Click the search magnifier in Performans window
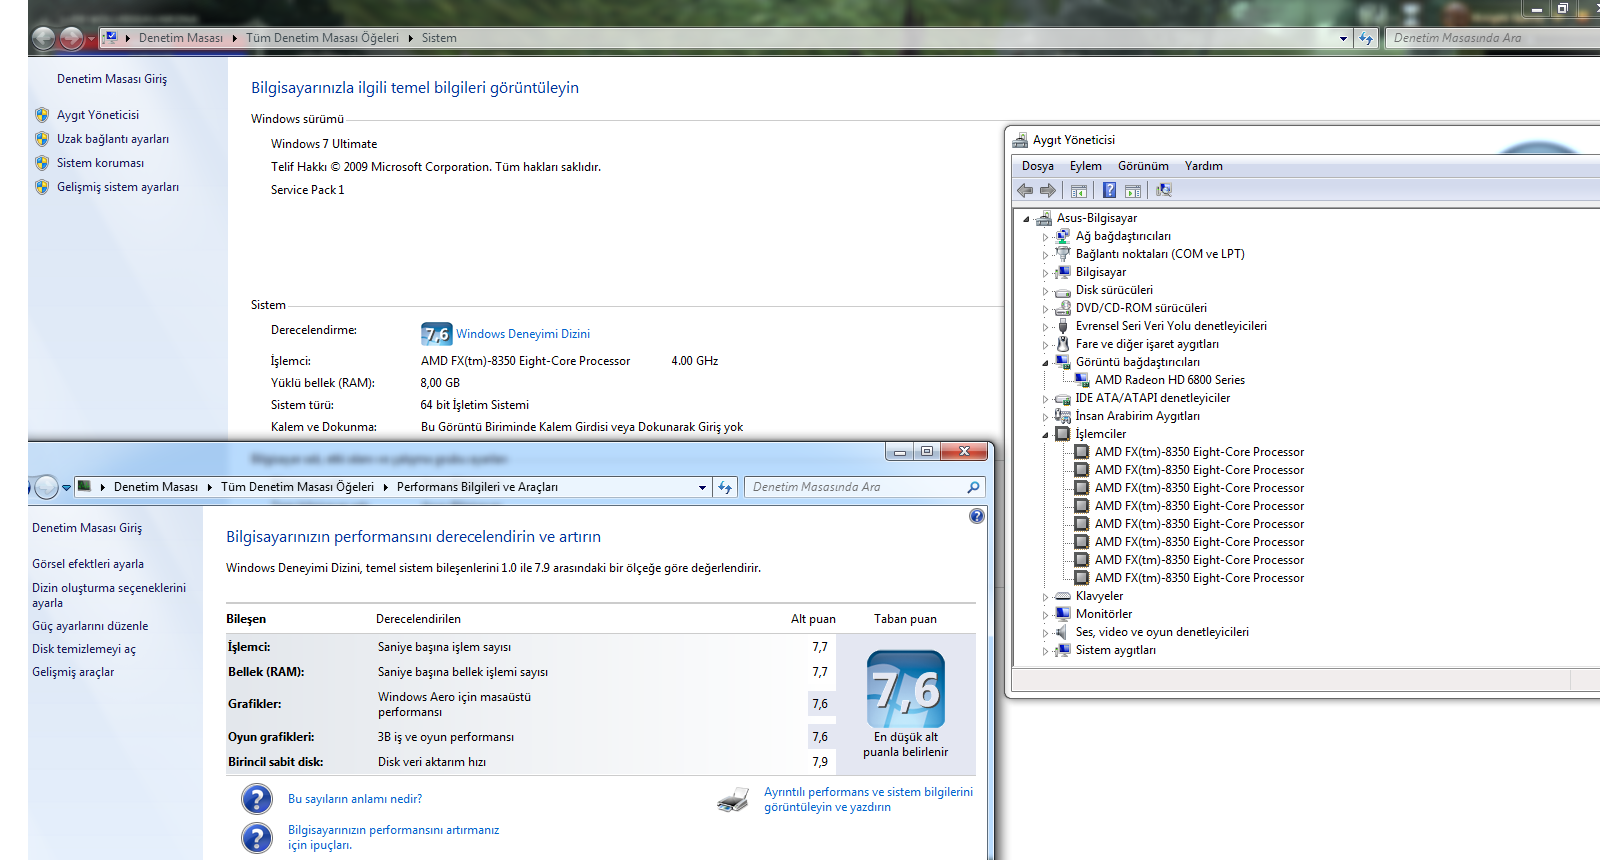 tap(973, 487)
